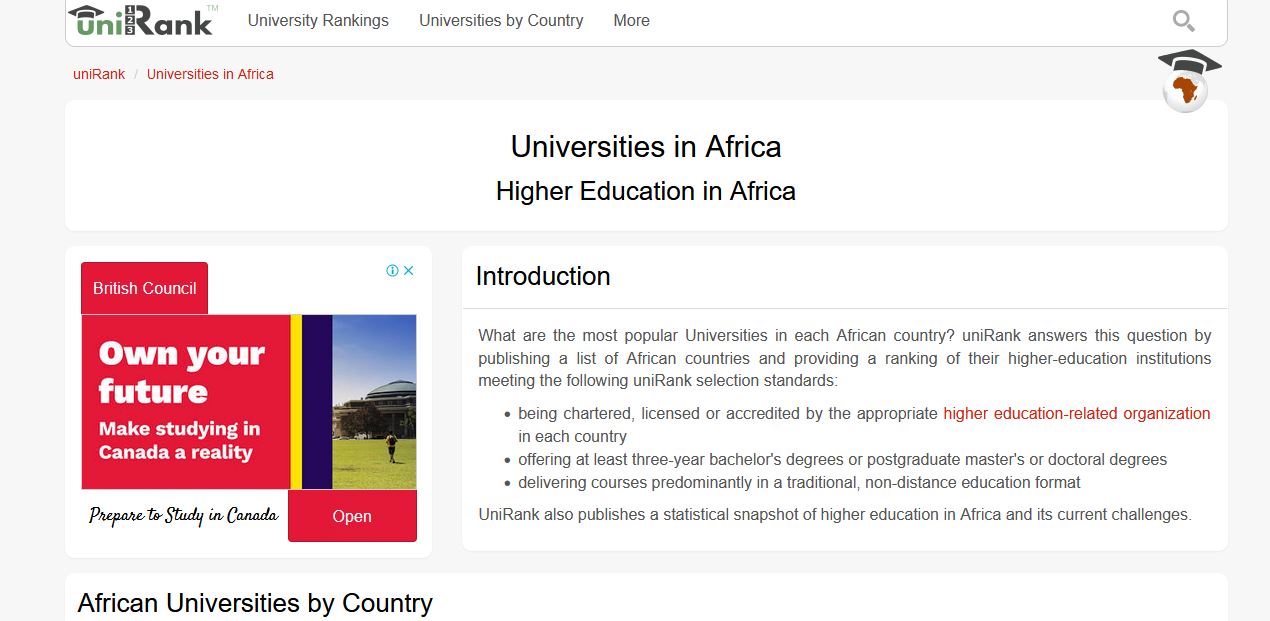Open the search magnifier icon
This screenshot has width=1270, height=621.
(x=1183, y=20)
